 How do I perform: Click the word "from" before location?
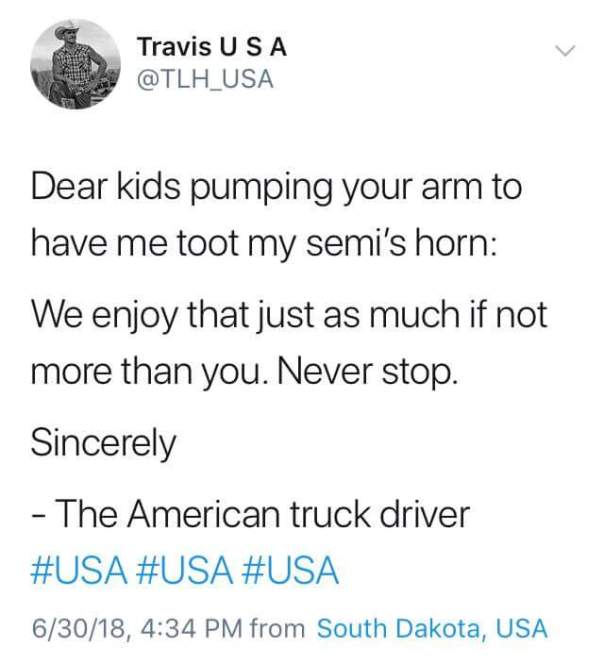click(x=279, y=629)
